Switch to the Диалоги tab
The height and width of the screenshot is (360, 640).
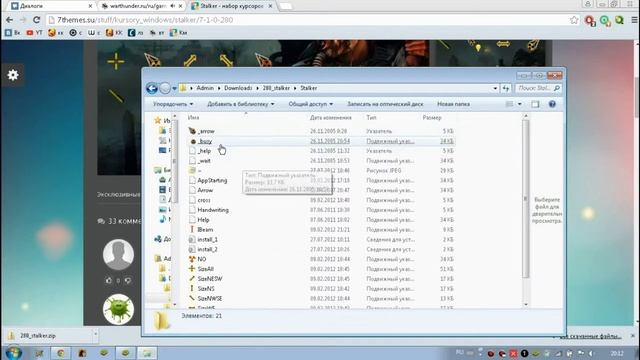51,6
